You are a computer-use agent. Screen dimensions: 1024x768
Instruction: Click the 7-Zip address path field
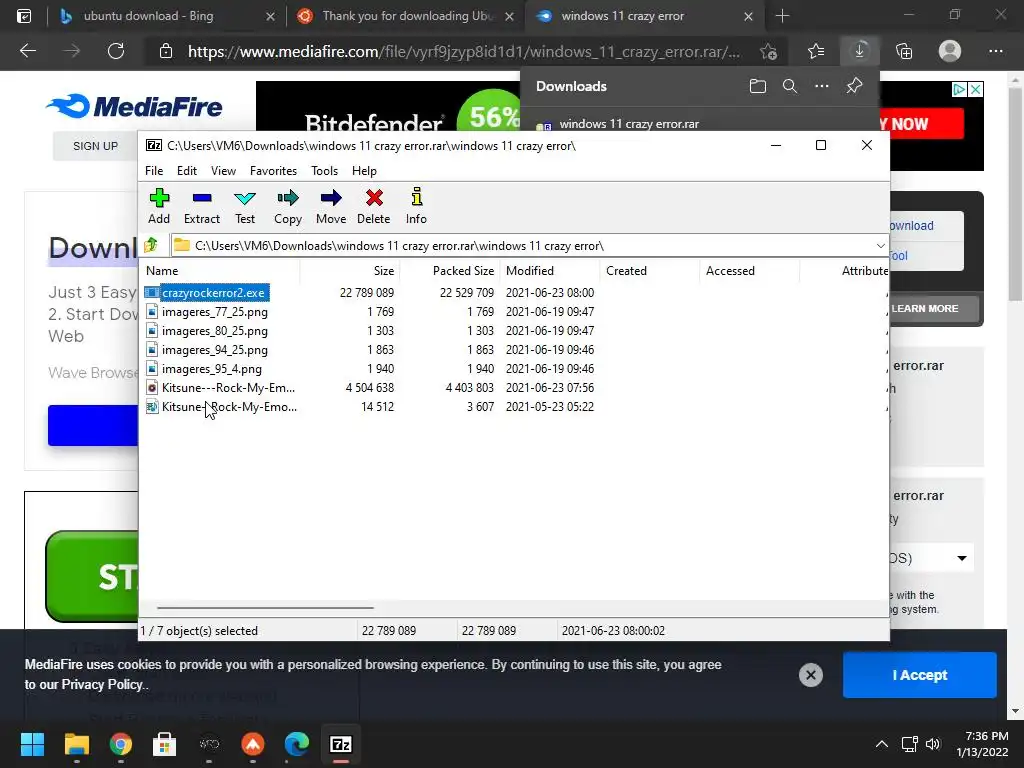pyautogui.click(x=522, y=246)
